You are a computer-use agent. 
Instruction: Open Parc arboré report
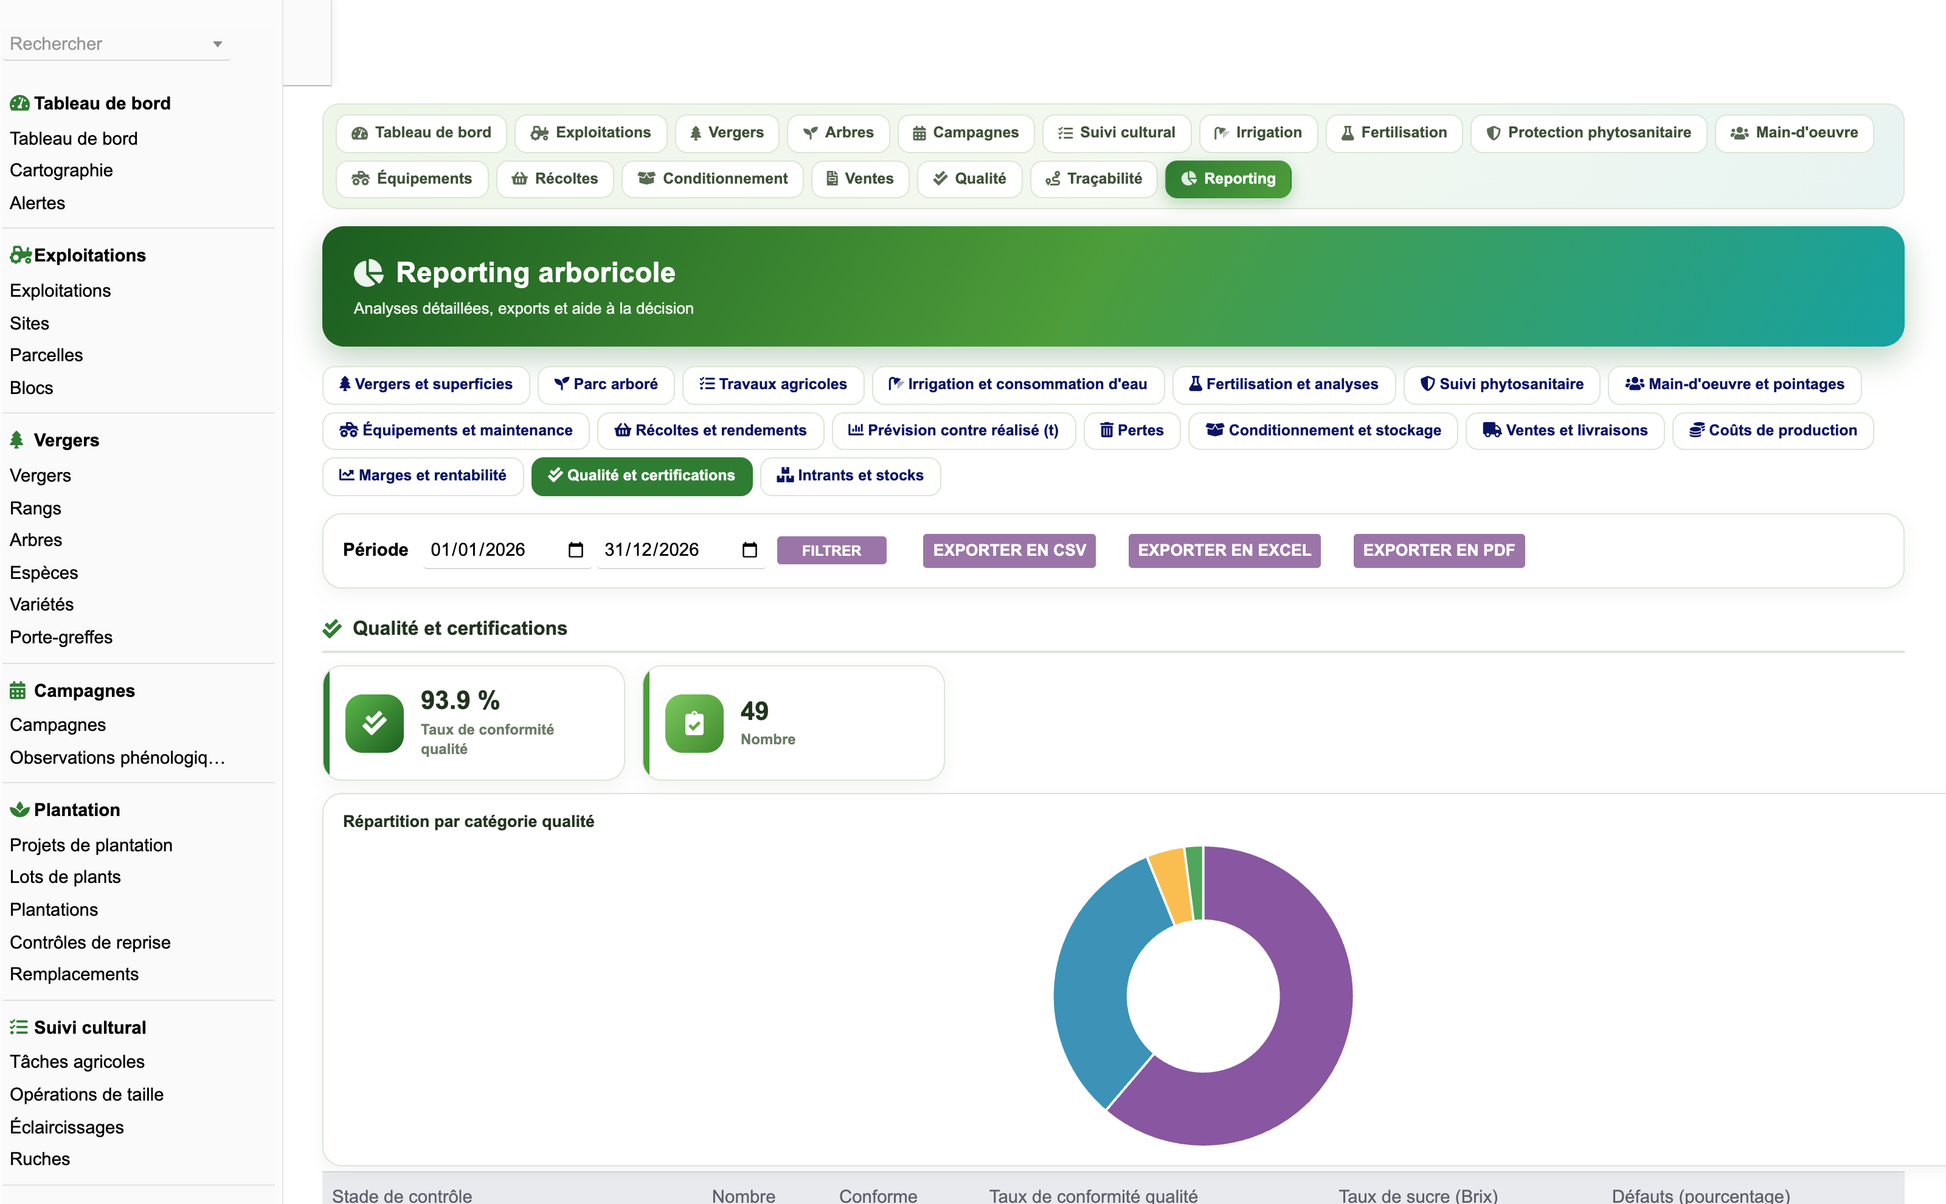pos(606,385)
